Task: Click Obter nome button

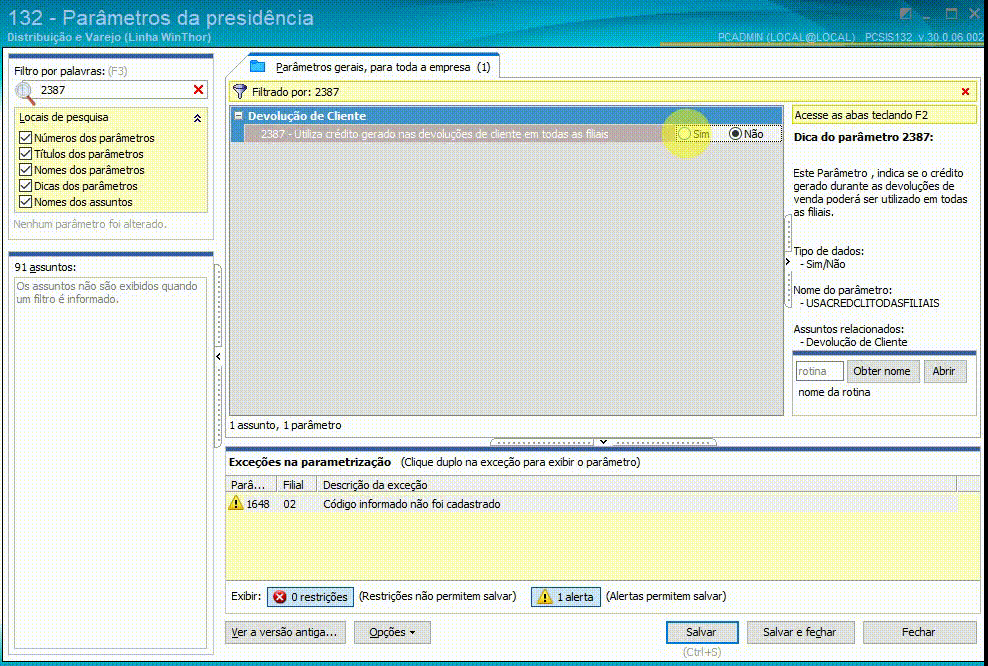Action: tap(882, 371)
